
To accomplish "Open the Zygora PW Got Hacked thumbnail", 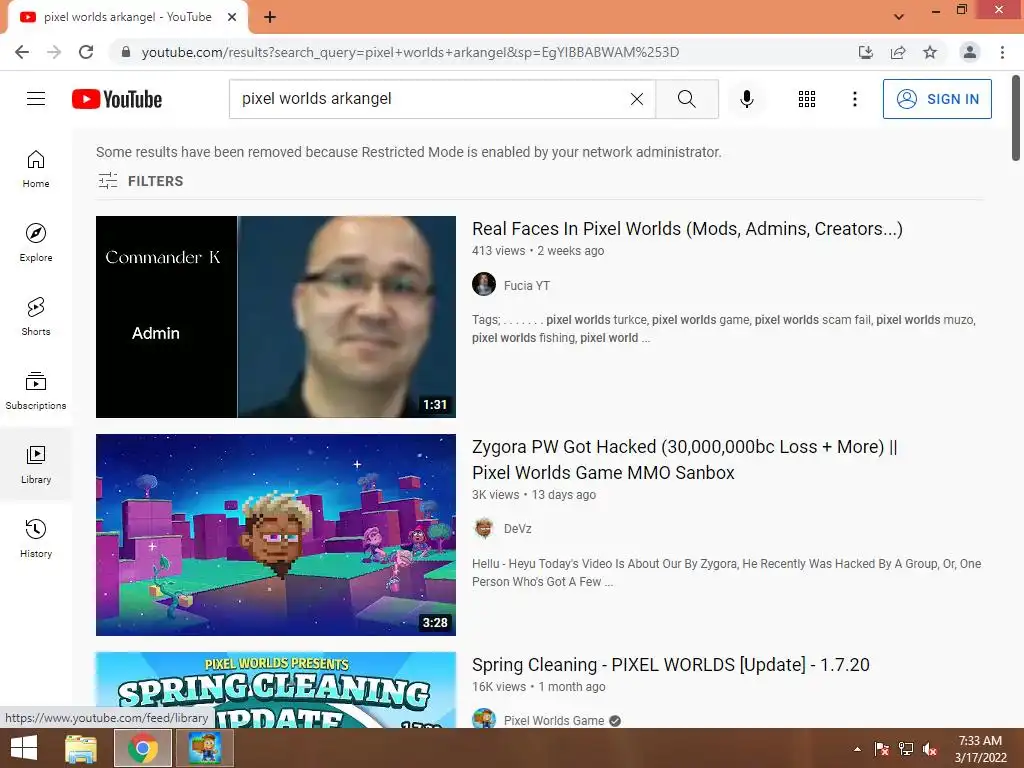I will pyautogui.click(x=276, y=535).
